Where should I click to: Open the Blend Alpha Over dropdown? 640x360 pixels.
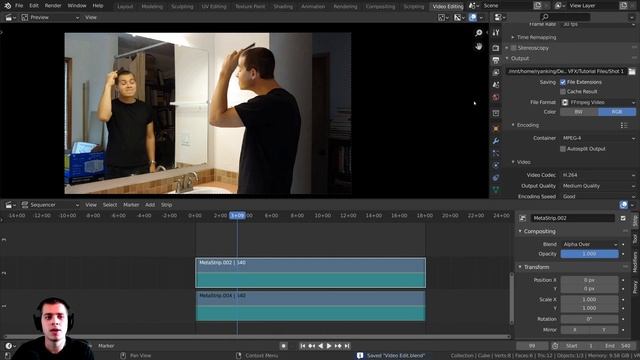(x=590, y=244)
